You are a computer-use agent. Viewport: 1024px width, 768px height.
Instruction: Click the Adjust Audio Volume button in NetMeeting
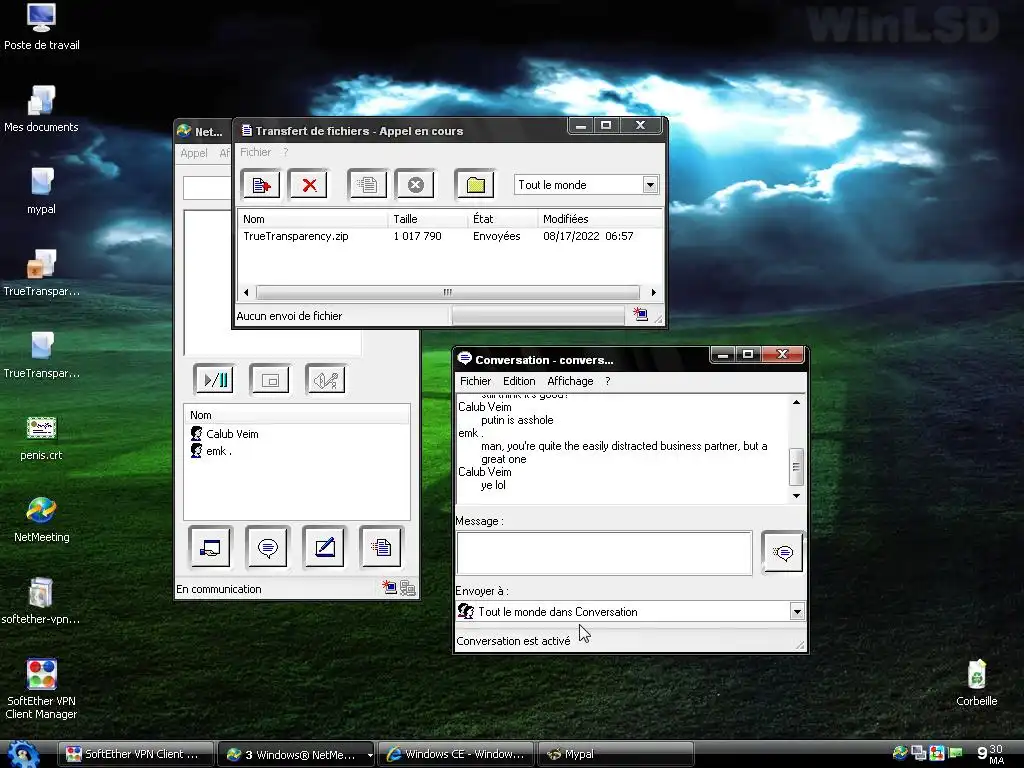click(325, 379)
